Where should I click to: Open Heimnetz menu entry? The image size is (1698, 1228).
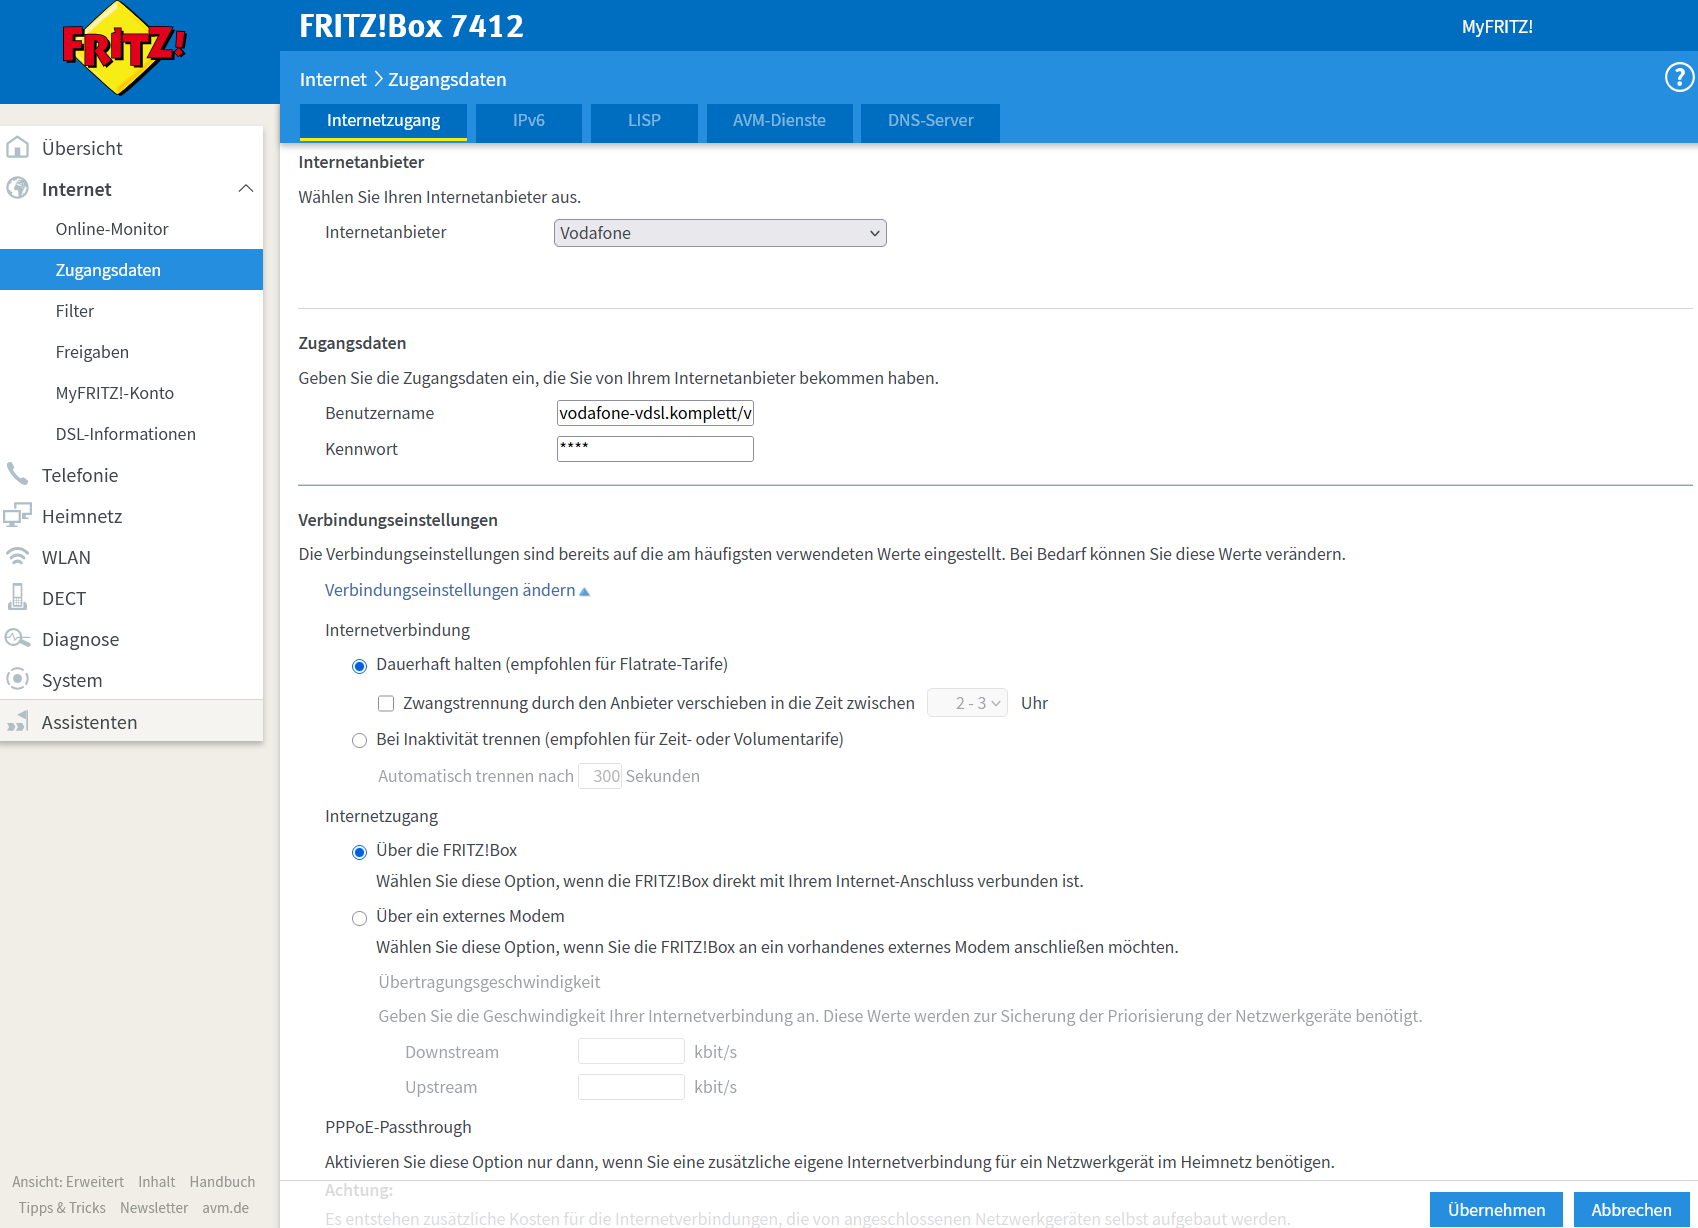tap(131, 516)
